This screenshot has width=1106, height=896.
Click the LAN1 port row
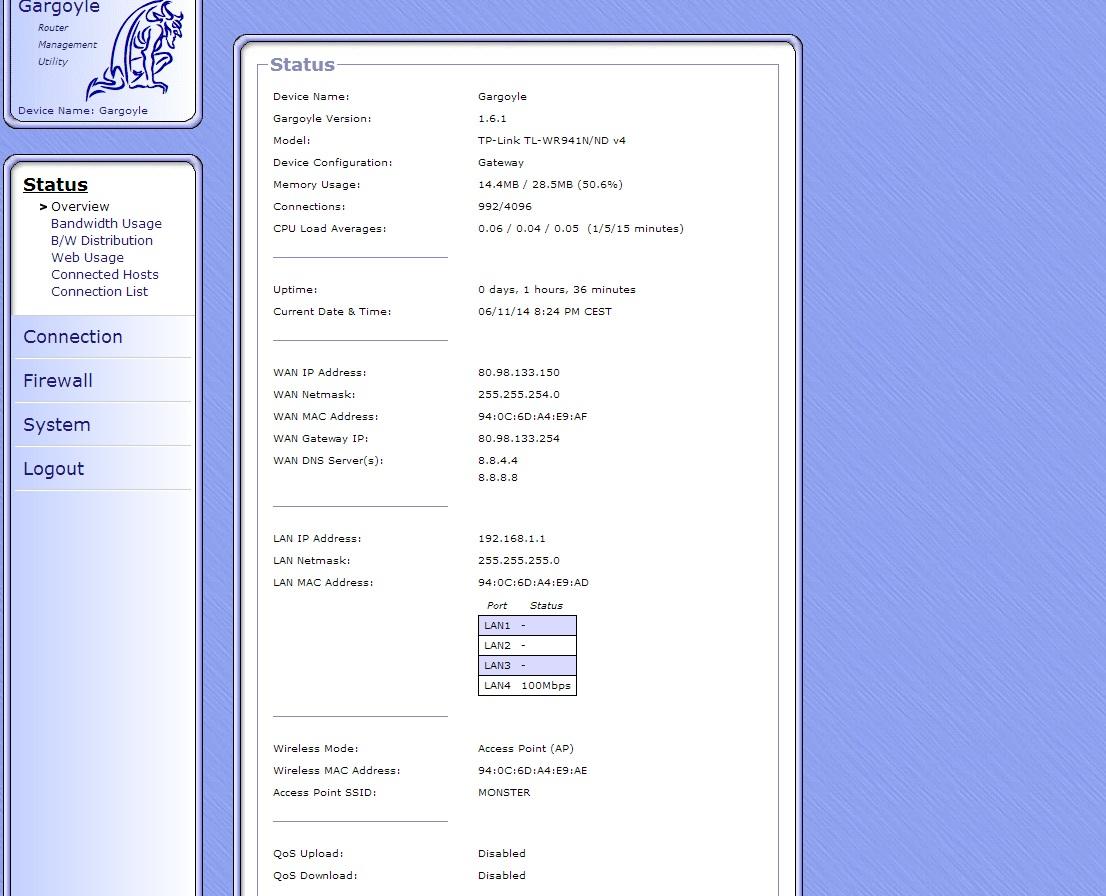pos(527,626)
